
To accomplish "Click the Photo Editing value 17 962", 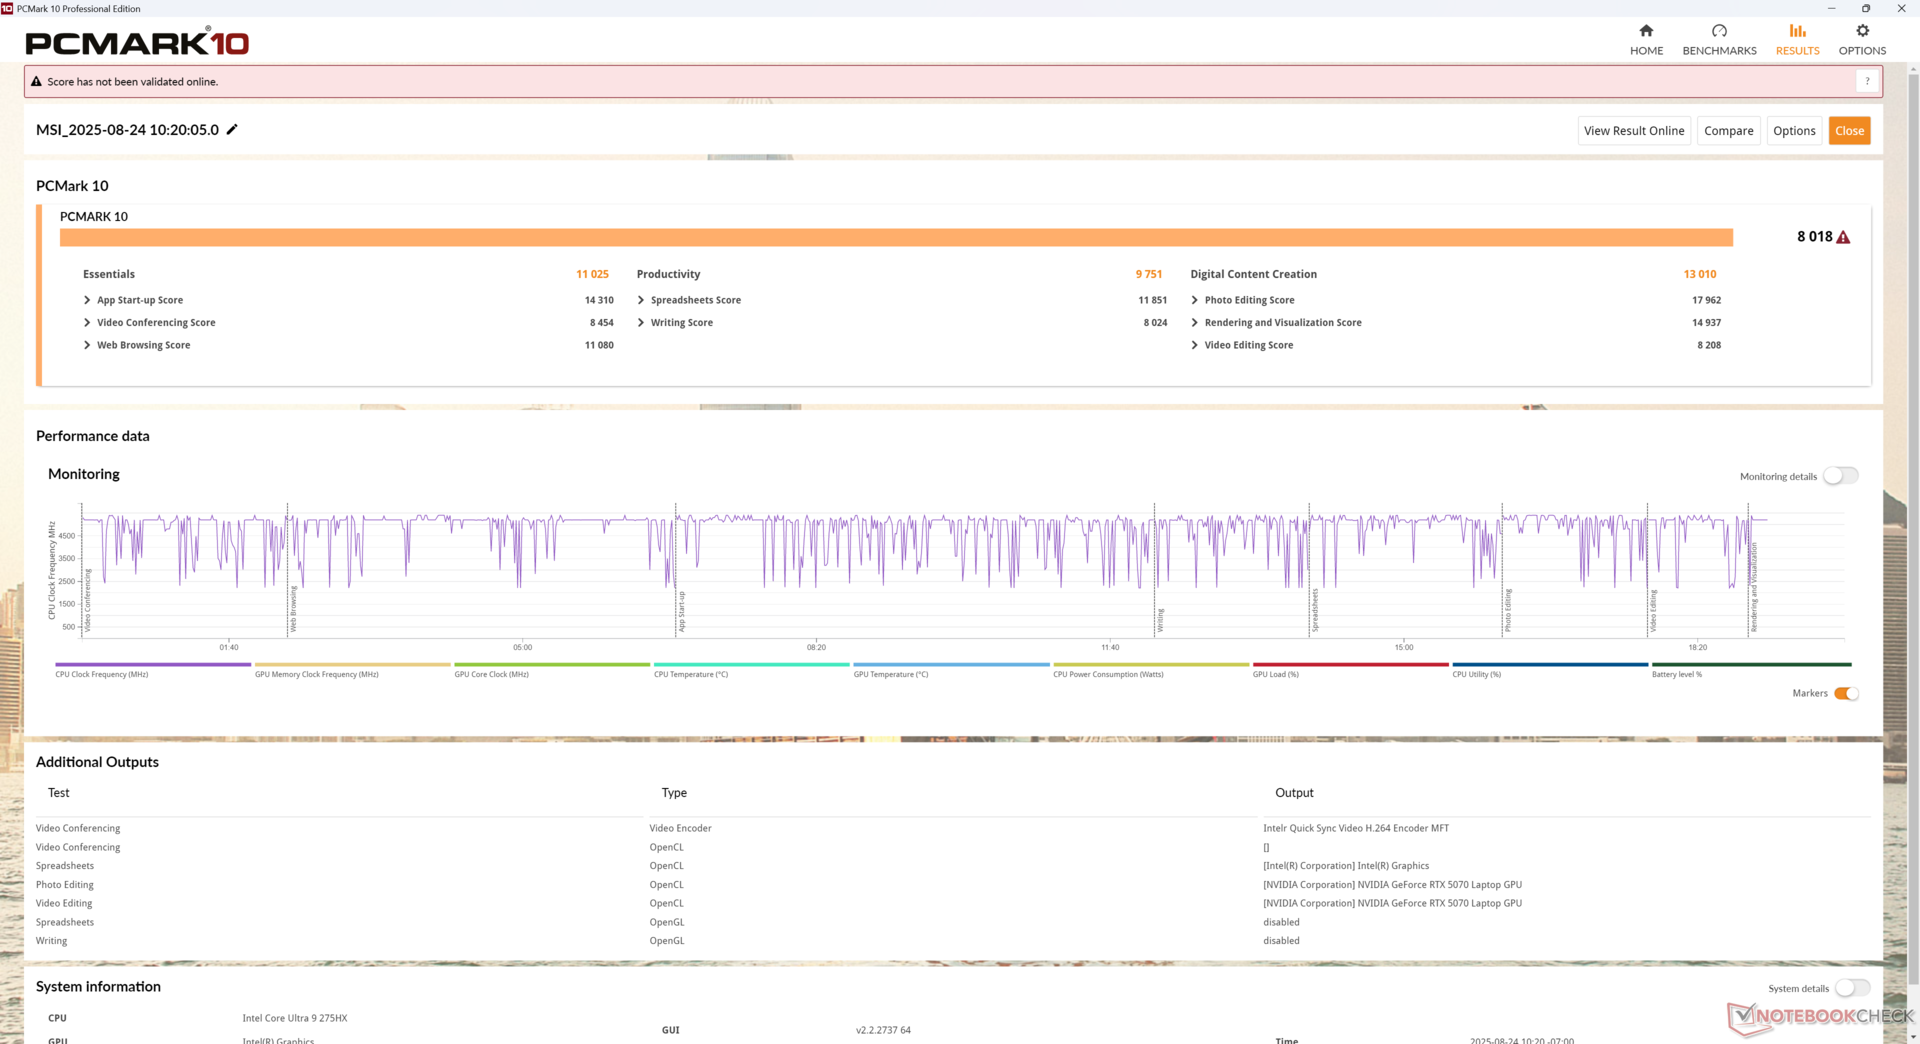I will pos(1706,300).
